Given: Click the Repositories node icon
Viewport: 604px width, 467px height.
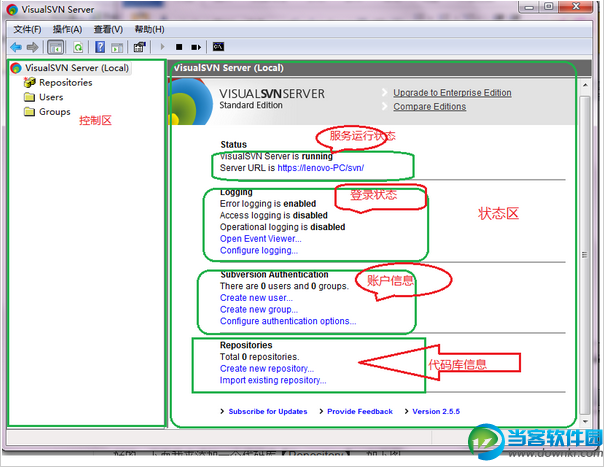Looking at the screenshot, I should pos(29,82).
